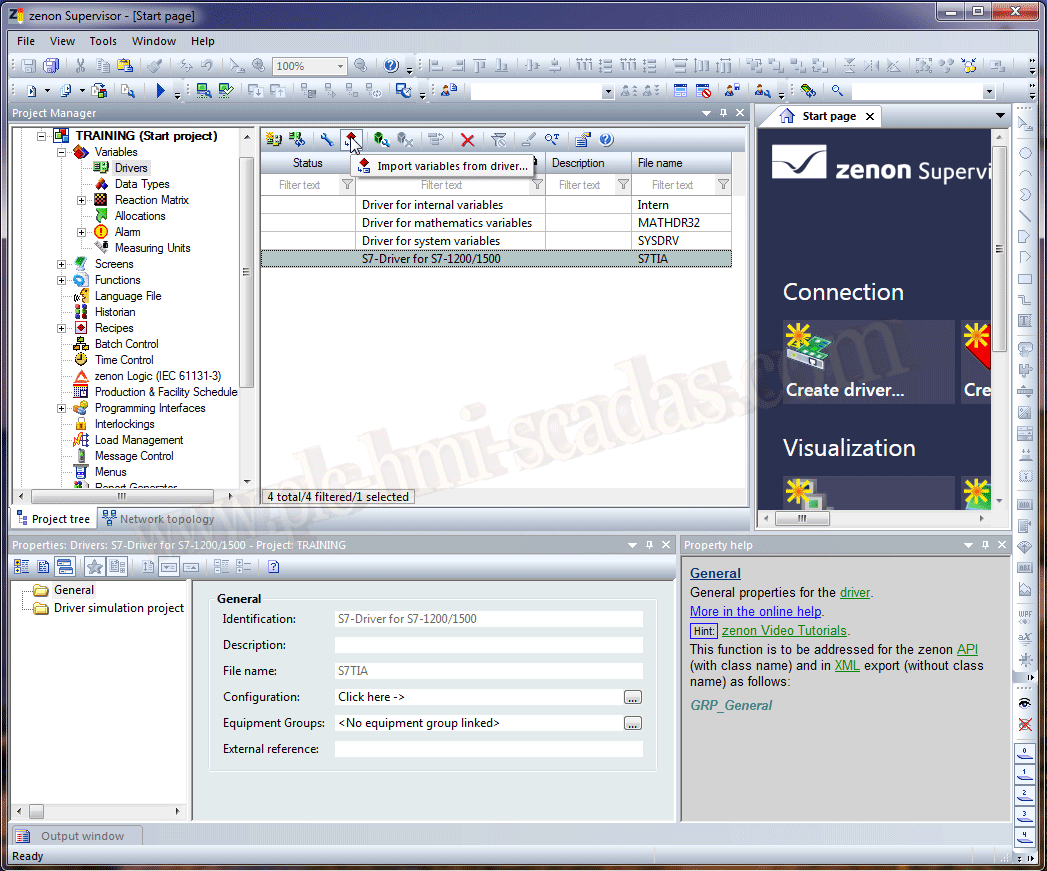The height and width of the screenshot is (871, 1047).
Task: Click the Create driver tile icon
Action: (811, 347)
